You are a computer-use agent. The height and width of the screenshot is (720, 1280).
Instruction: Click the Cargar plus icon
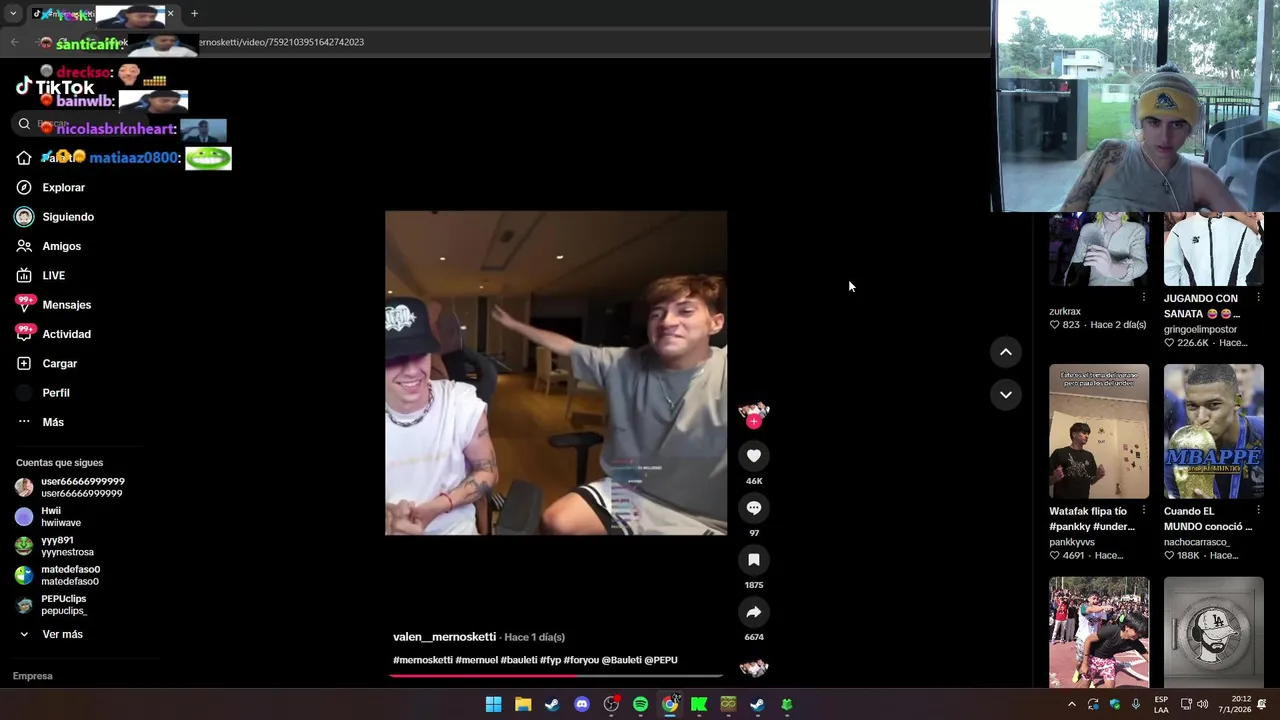point(24,364)
